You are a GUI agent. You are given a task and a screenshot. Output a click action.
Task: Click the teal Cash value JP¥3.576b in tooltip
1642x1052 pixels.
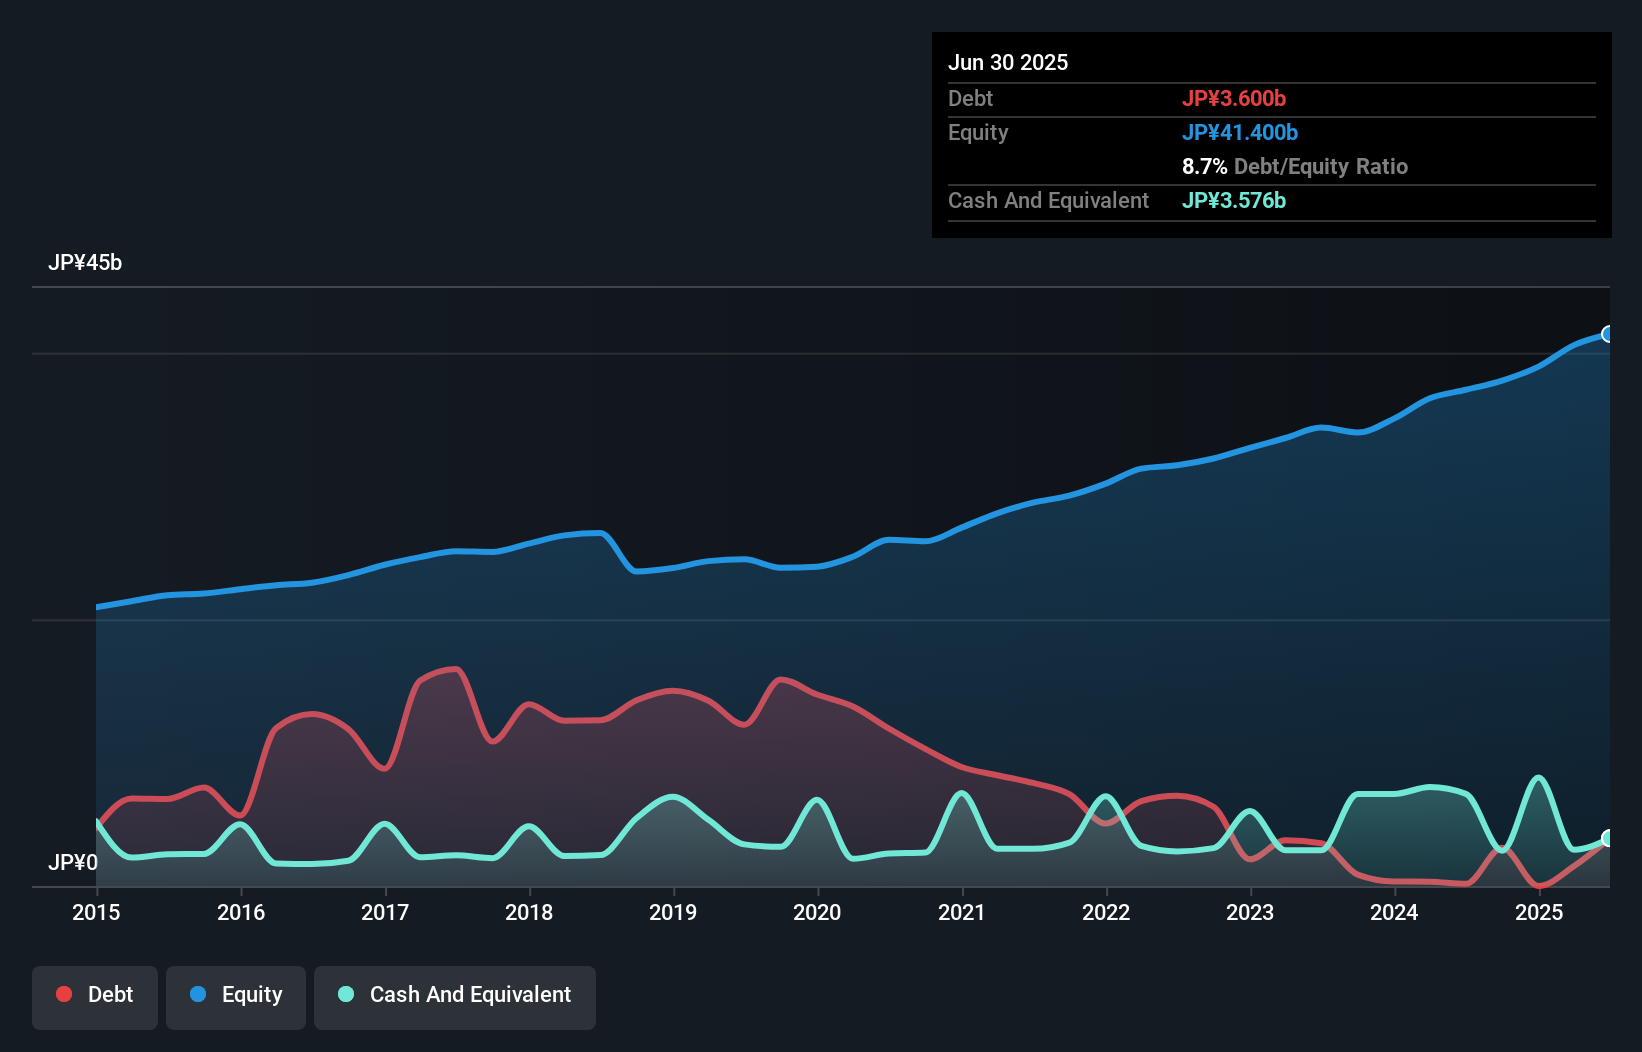pyautogui.click(x=1234, y=200)
